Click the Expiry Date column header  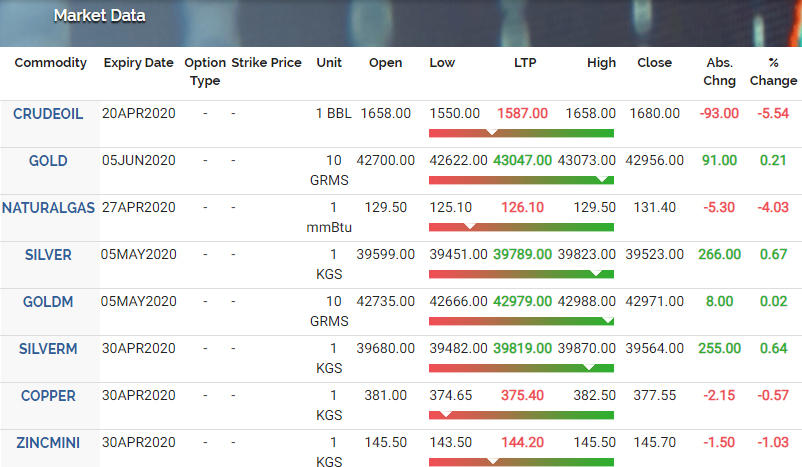[x=139, y=63]
